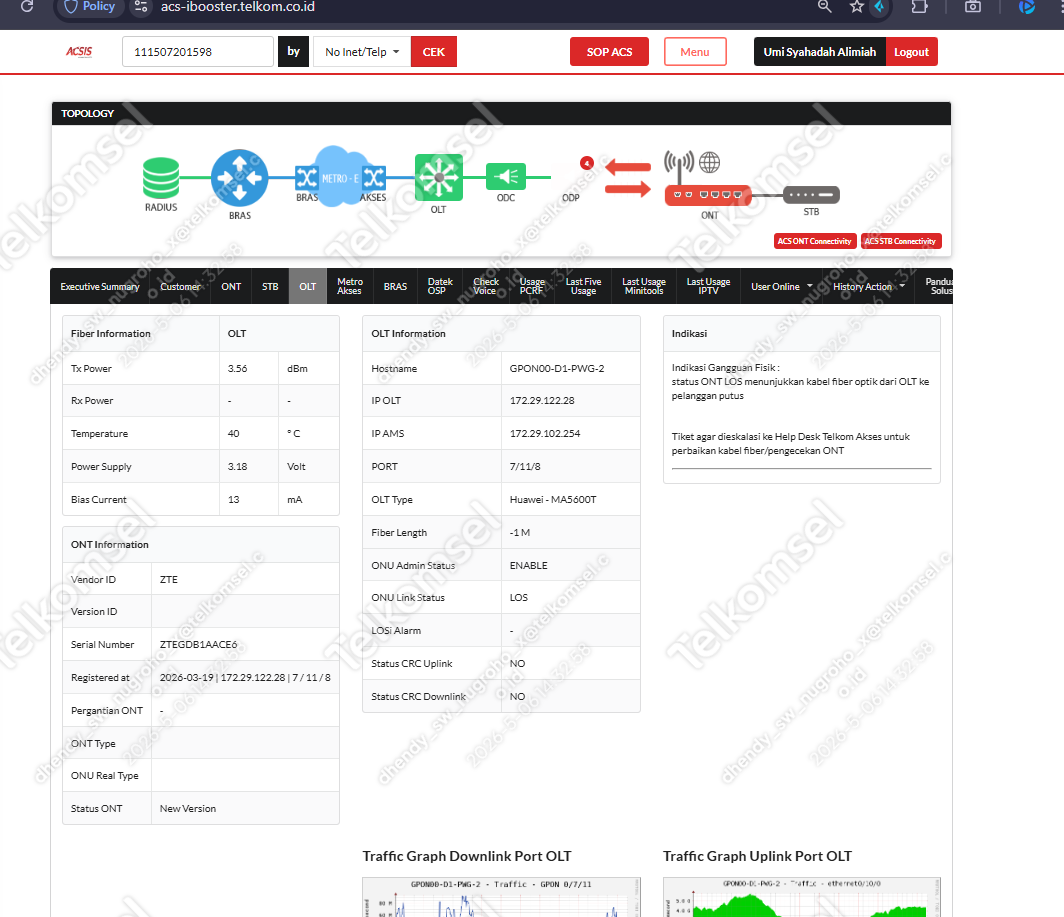
Task: Click ACS ONT Connectivity button
Action: 814,241
